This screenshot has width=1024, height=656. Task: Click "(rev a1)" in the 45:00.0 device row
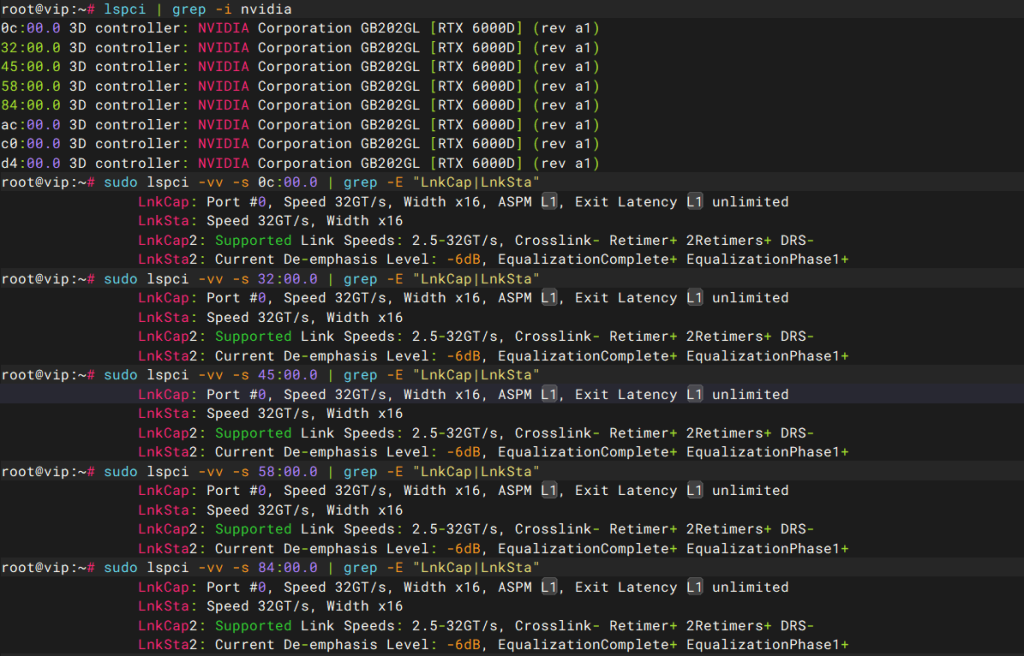click(x=565, y=67)
